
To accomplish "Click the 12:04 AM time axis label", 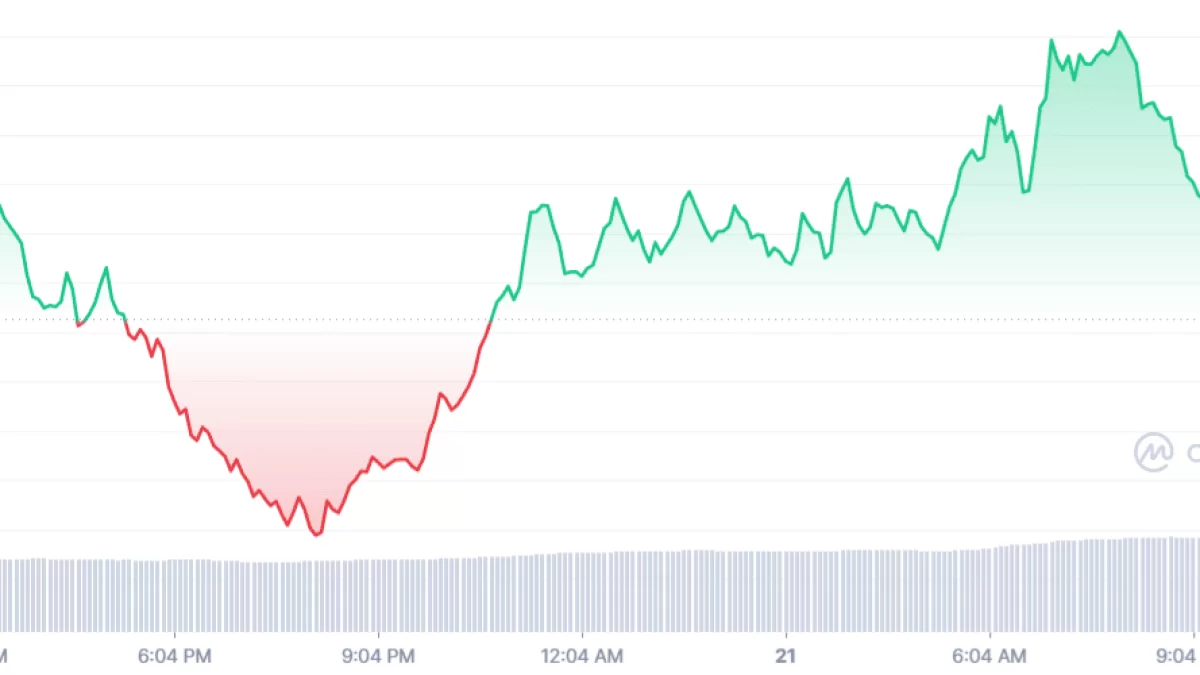I will (583, 655).
